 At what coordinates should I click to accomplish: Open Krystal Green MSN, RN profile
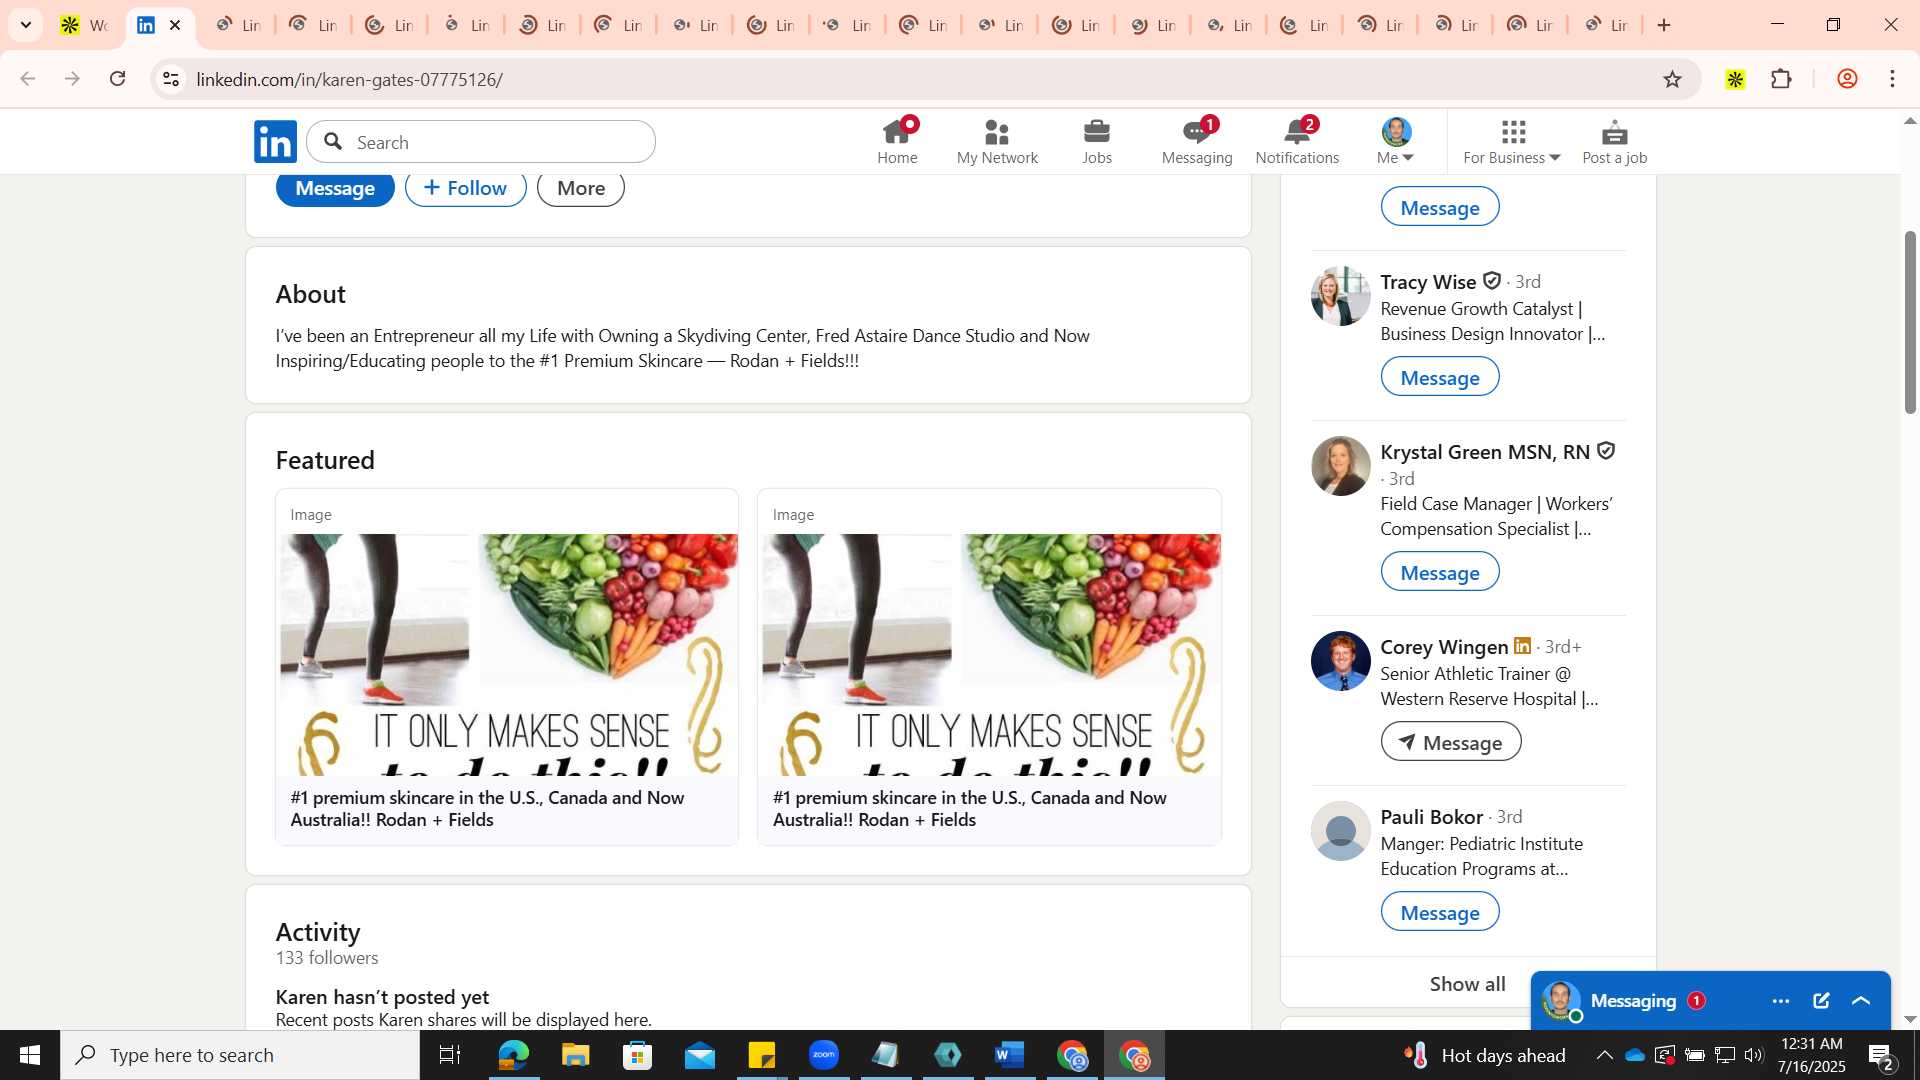[1485, 452]
